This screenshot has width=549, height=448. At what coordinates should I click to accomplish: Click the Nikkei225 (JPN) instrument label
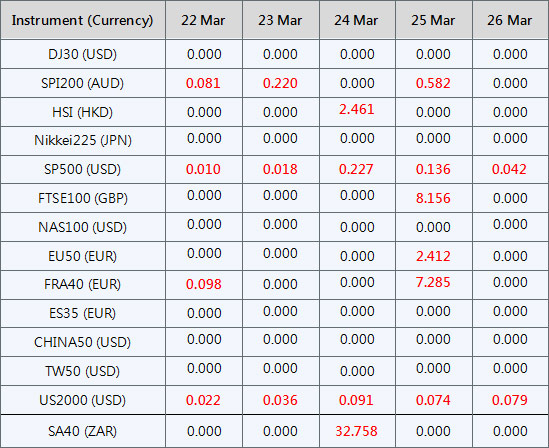[x=83, y=140]
